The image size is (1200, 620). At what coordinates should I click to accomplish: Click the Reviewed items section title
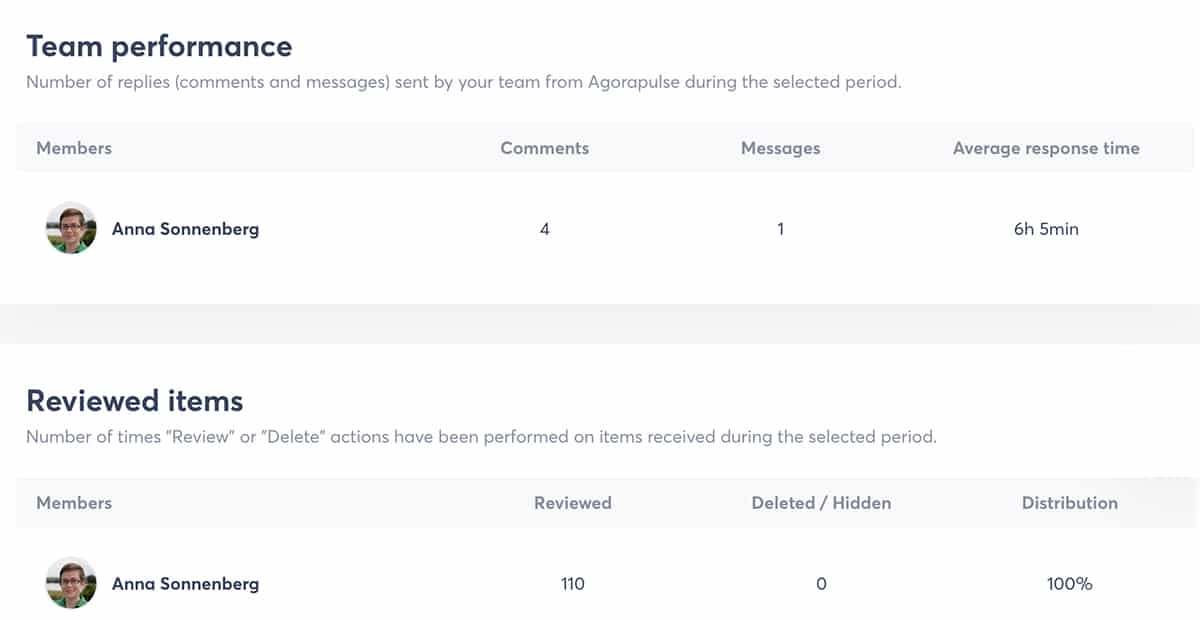coord(134,401)
